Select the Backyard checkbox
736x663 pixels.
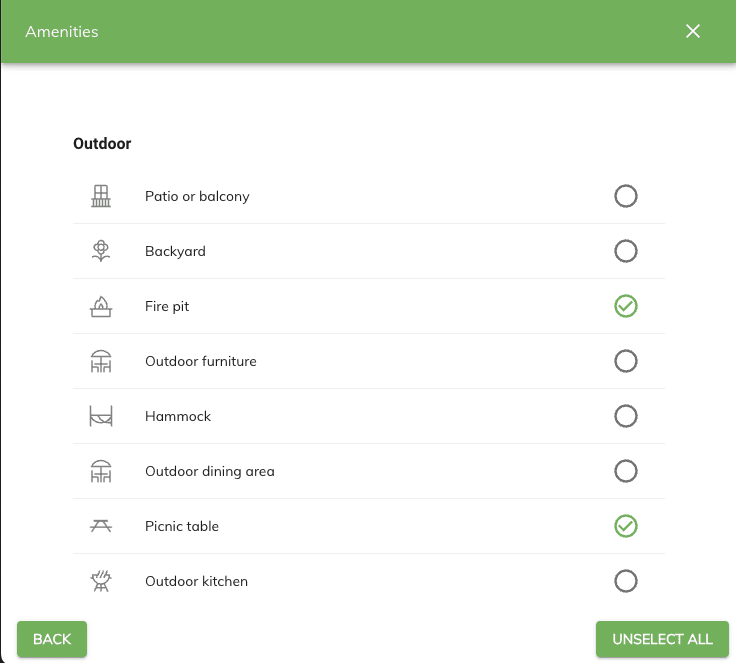tap(626, 251)
